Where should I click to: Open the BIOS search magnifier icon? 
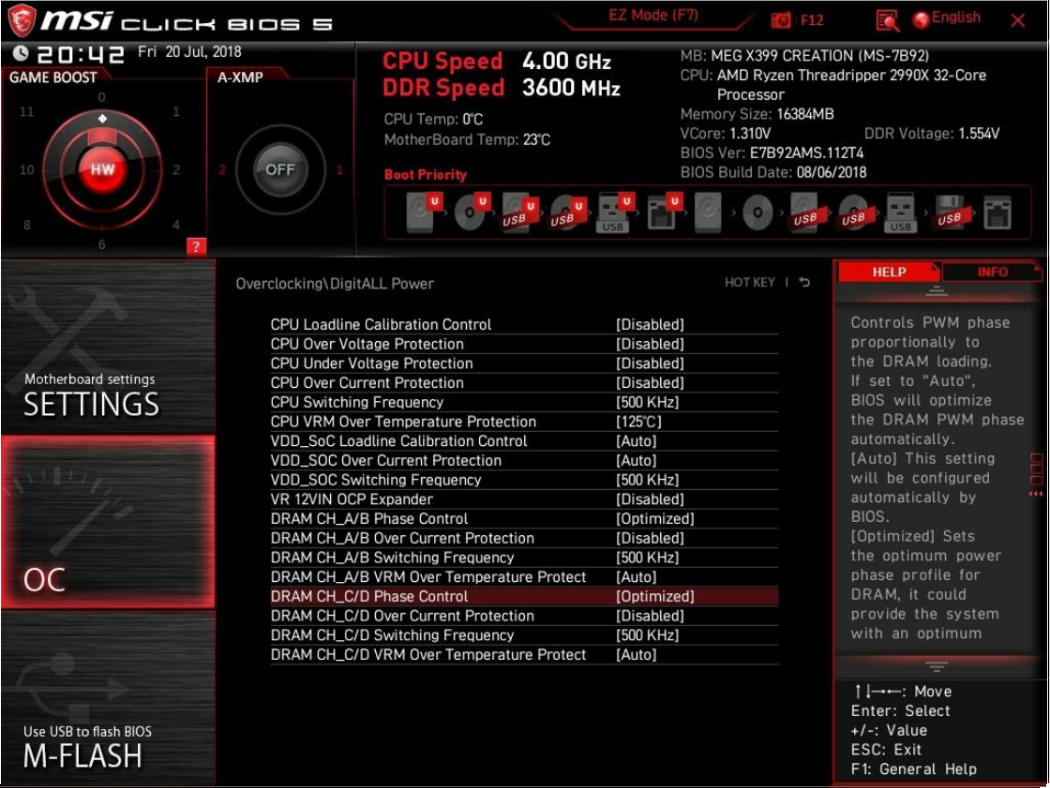tap(887, 21)
